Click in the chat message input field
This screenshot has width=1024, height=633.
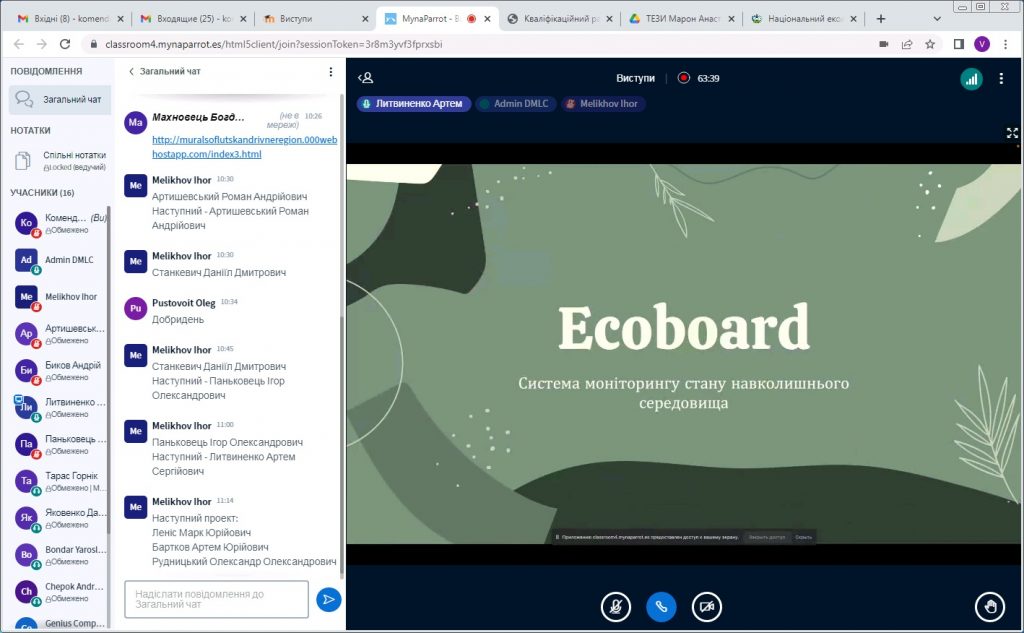point(216,599)
